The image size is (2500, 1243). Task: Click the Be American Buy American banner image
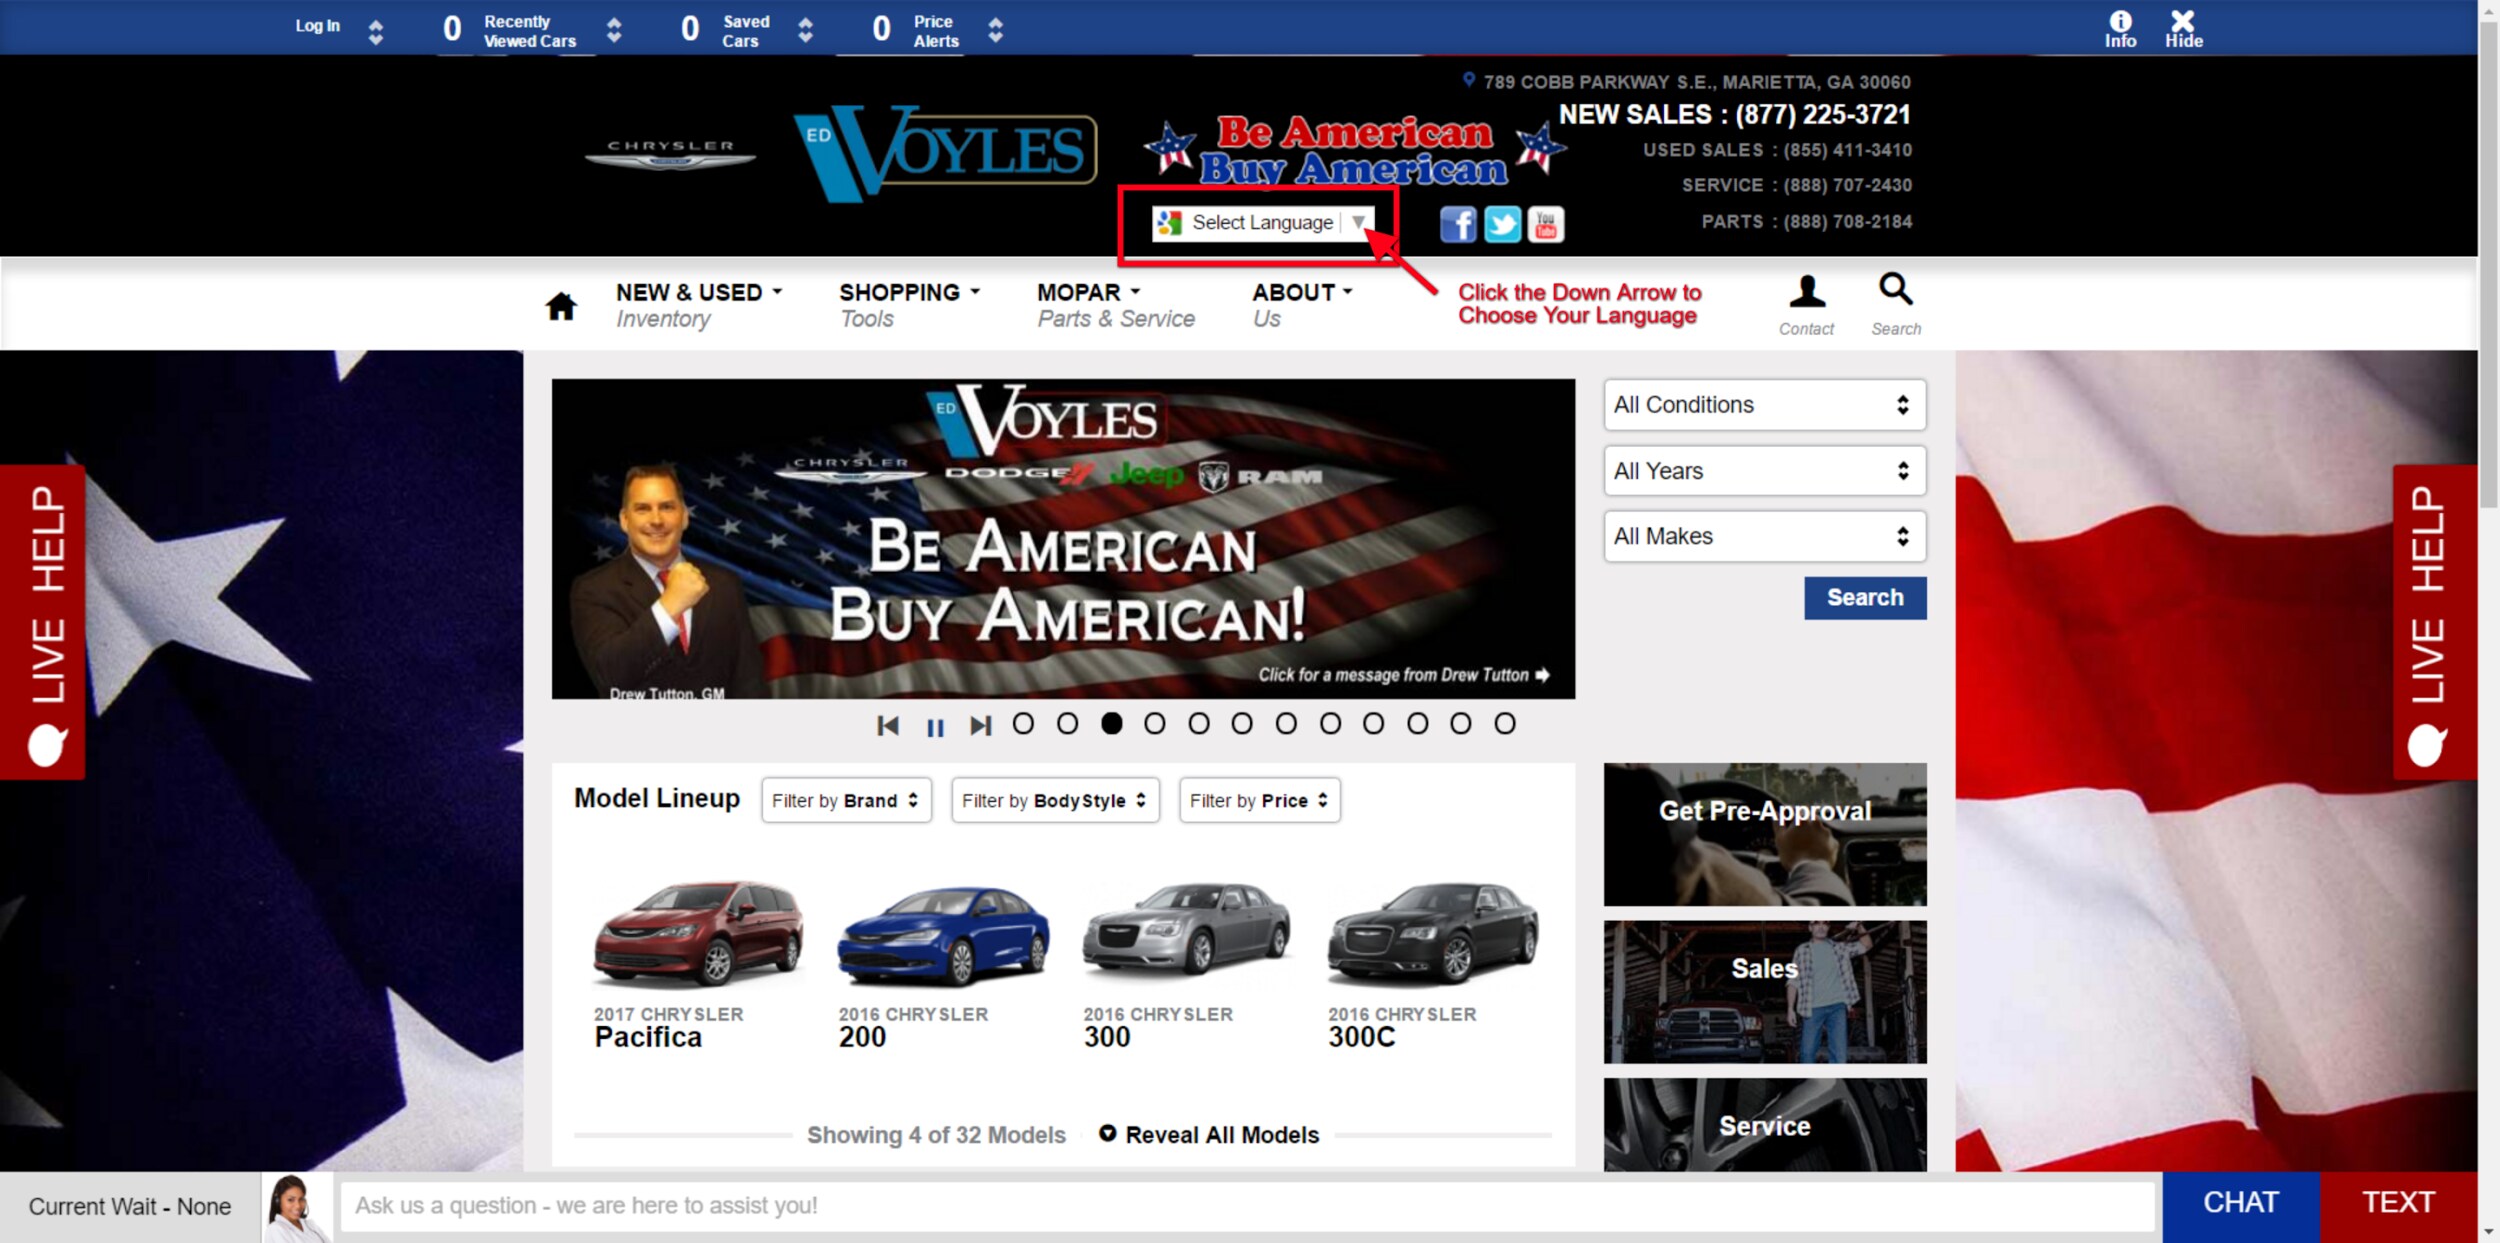[x=1063, y=539]
